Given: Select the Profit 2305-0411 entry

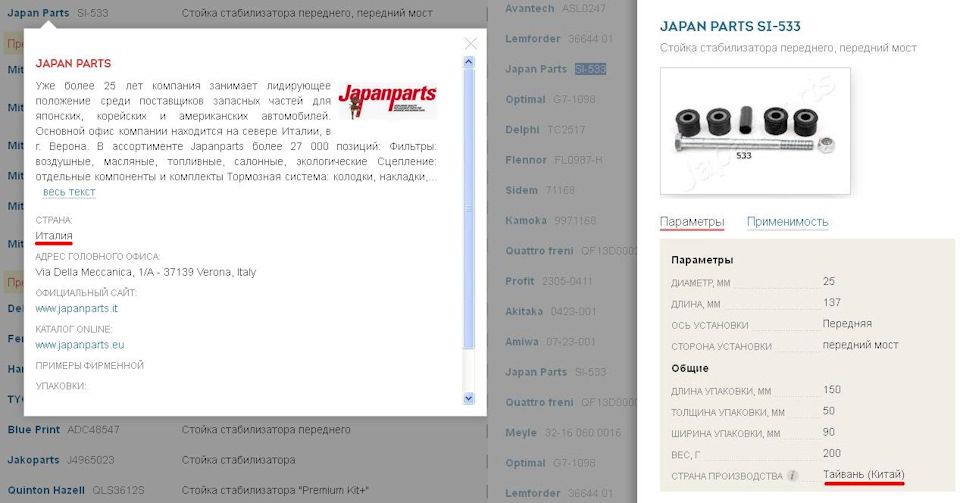Looking at the screenshot, I should point(549,281).
